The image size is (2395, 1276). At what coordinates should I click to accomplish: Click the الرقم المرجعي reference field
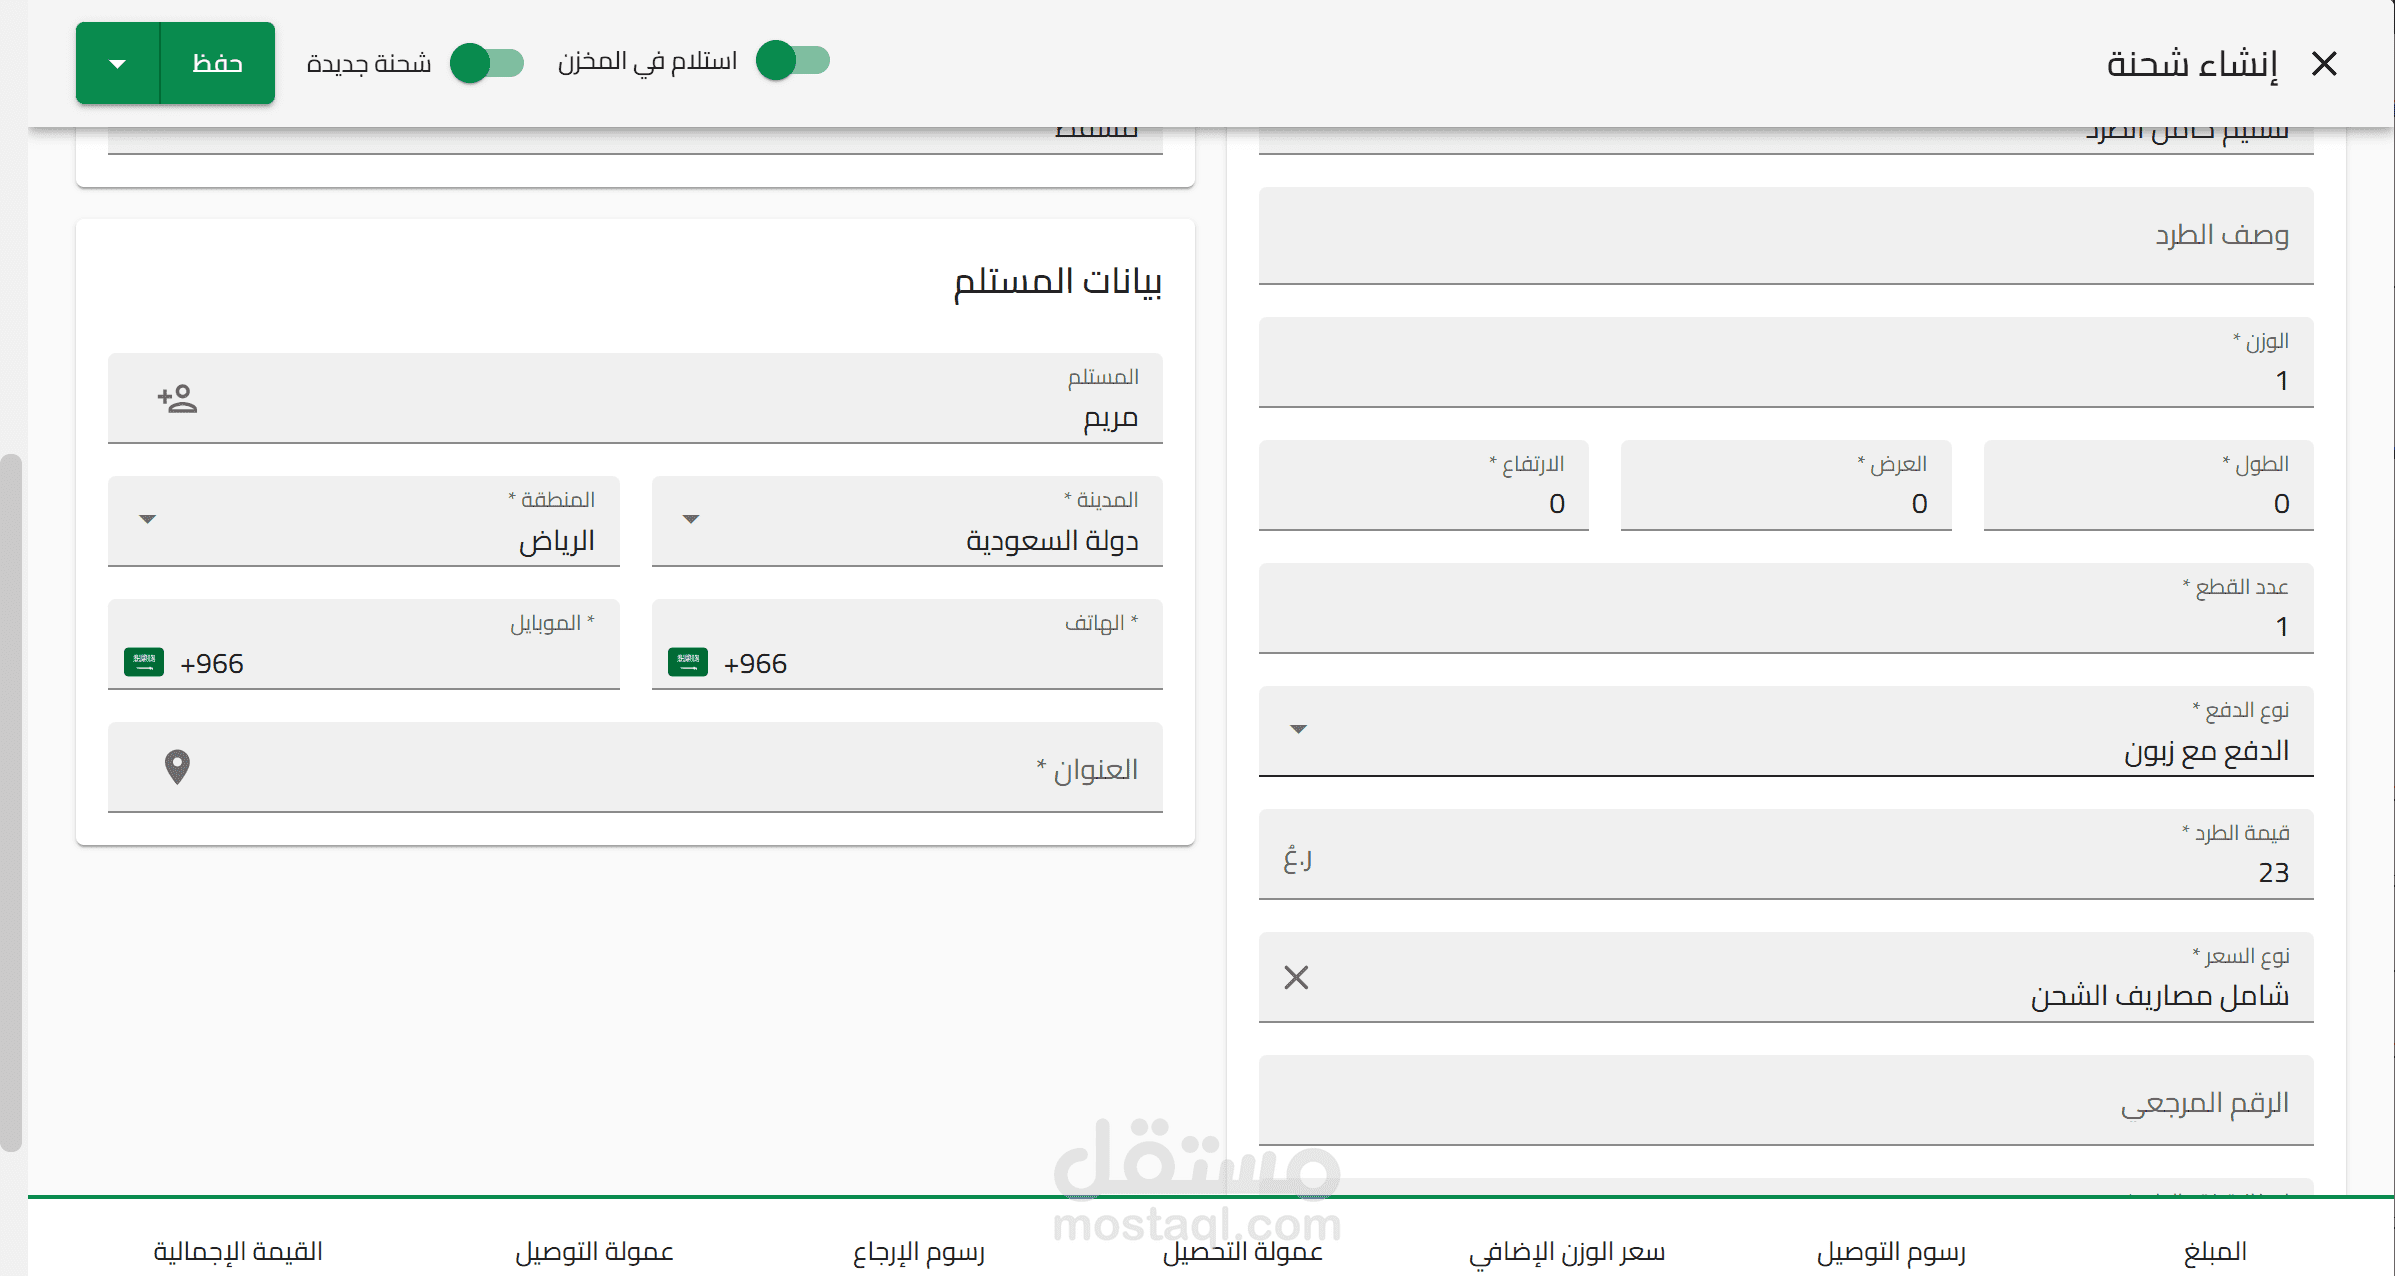click(x=1786, y=1100)
